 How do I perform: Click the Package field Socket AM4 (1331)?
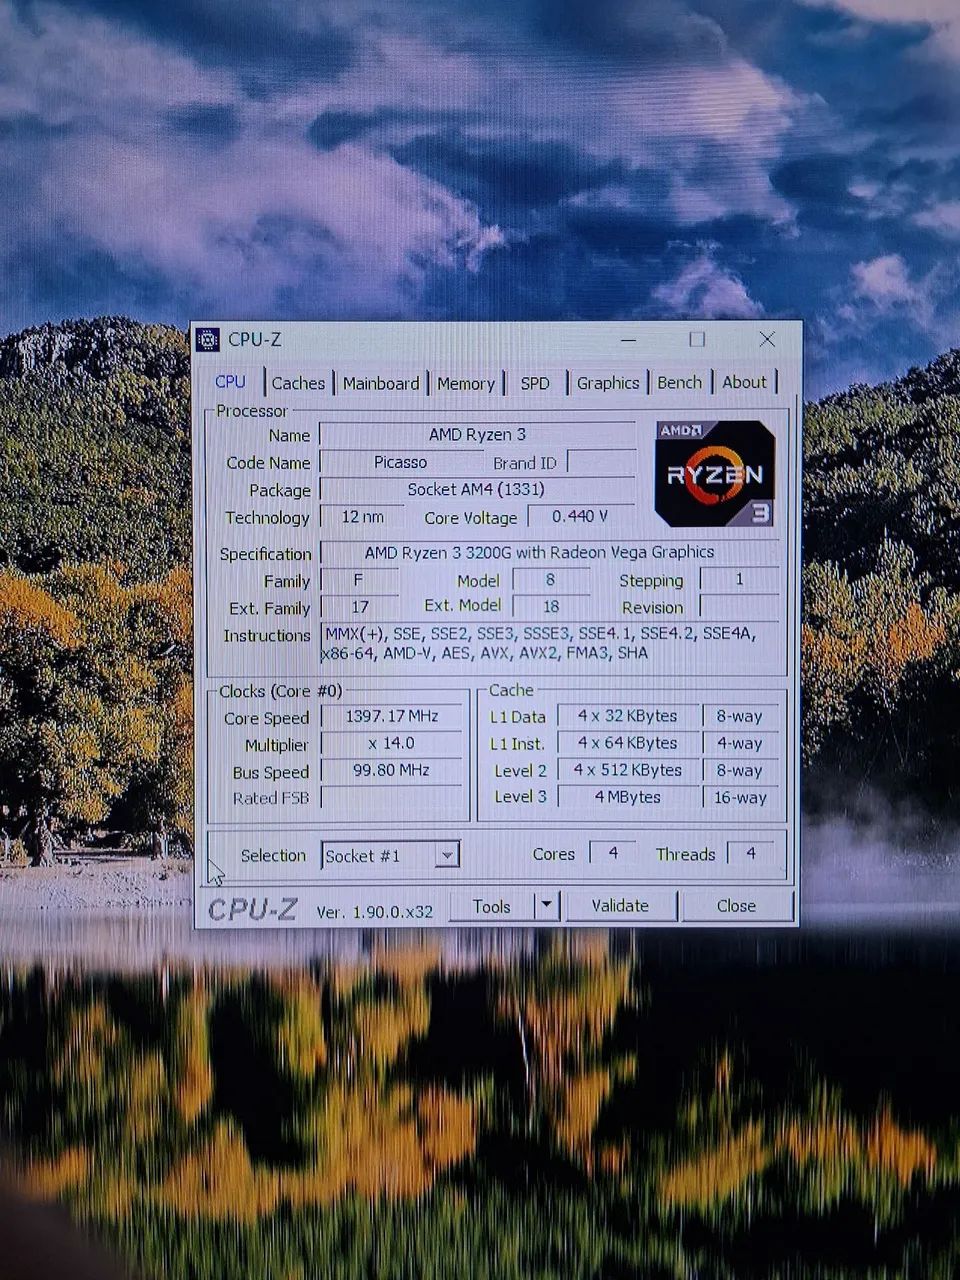click(477, 490)
